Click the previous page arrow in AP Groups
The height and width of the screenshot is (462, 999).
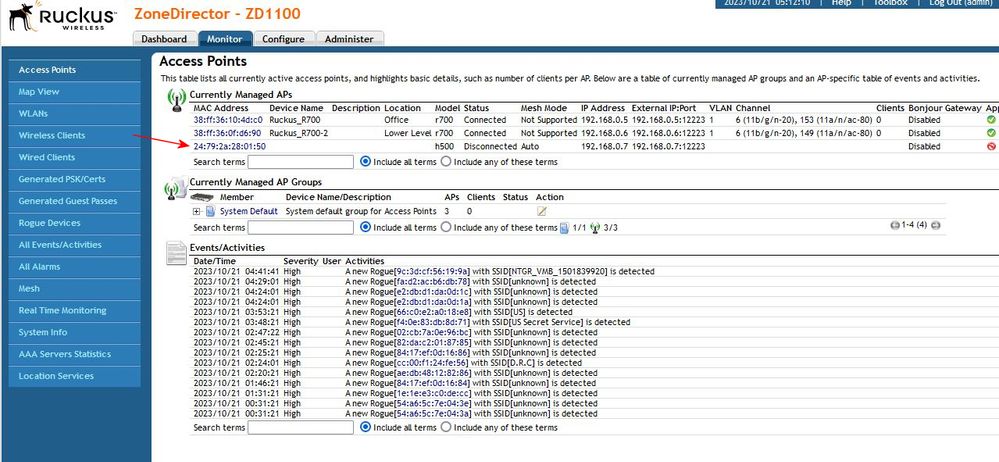coord(895,227)
